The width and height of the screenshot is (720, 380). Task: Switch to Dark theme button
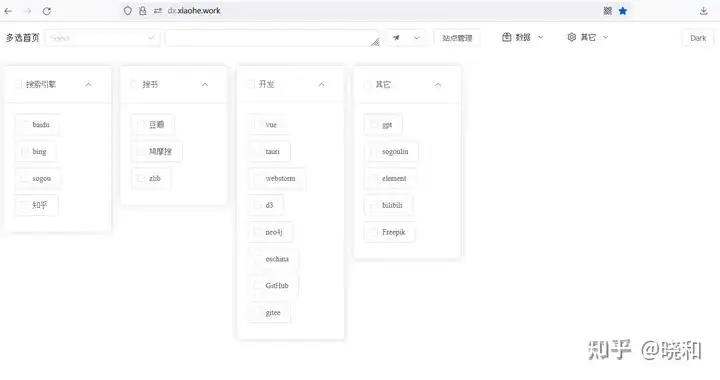[698, 38]
